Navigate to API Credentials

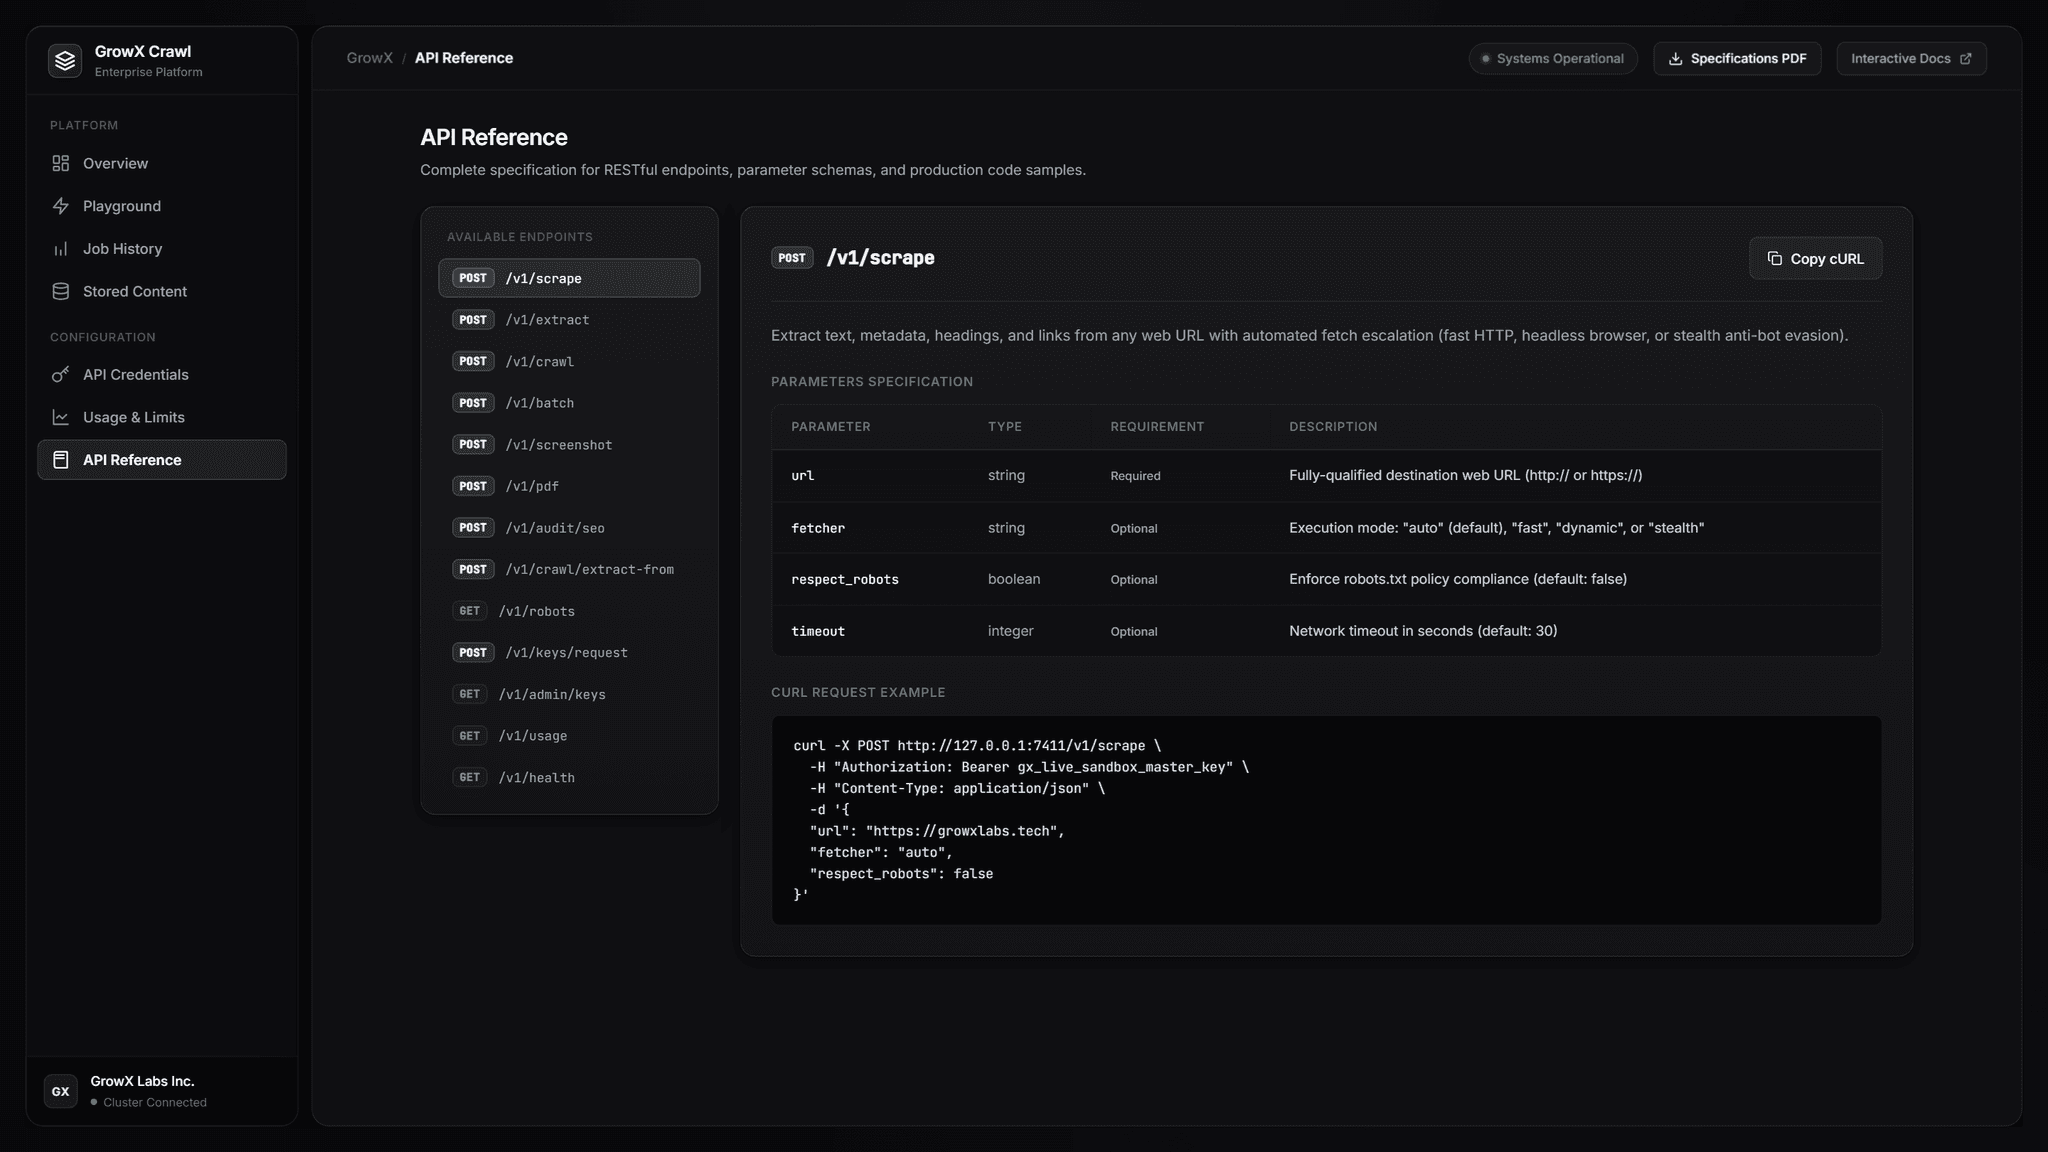[162, 374]
